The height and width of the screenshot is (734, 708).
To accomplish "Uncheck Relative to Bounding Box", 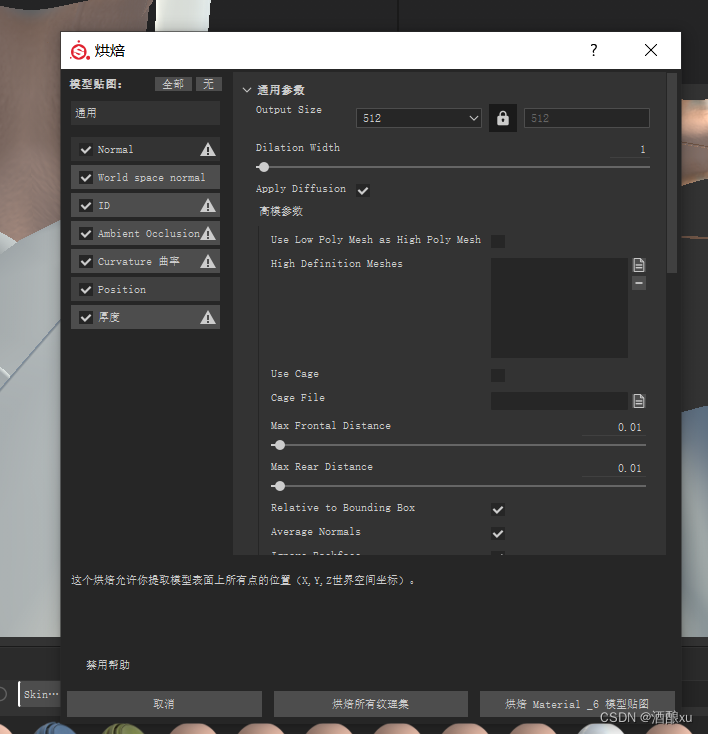I will coord(498,510).
